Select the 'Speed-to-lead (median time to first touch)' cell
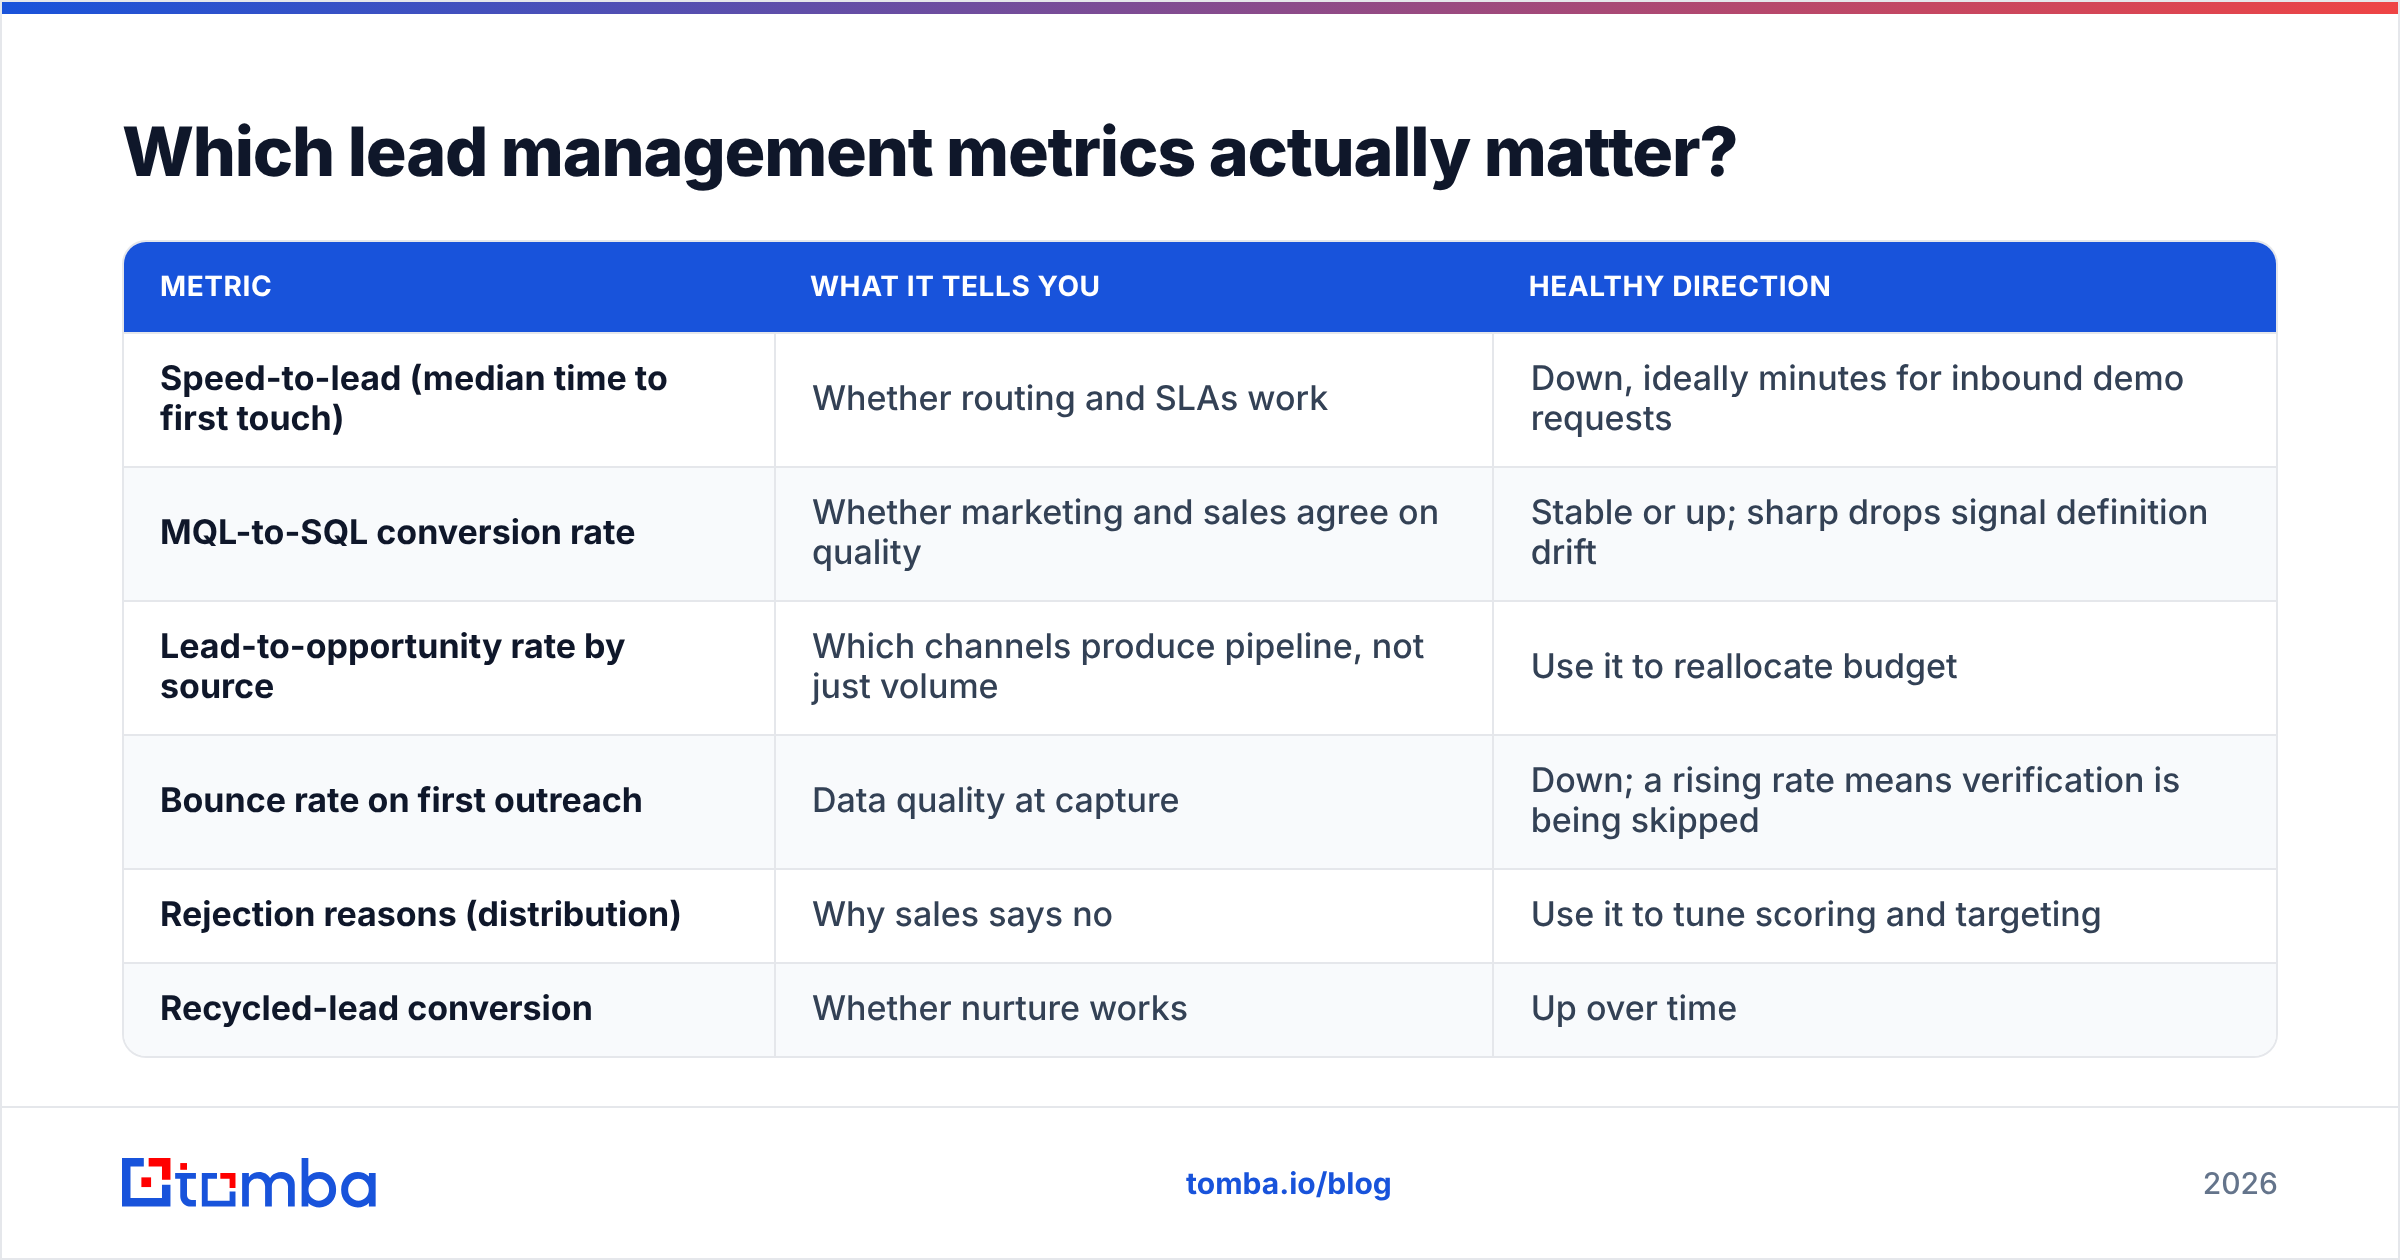Viewport: 2400px width, 1260px height. pyautogui.click(x=449, y=399)
